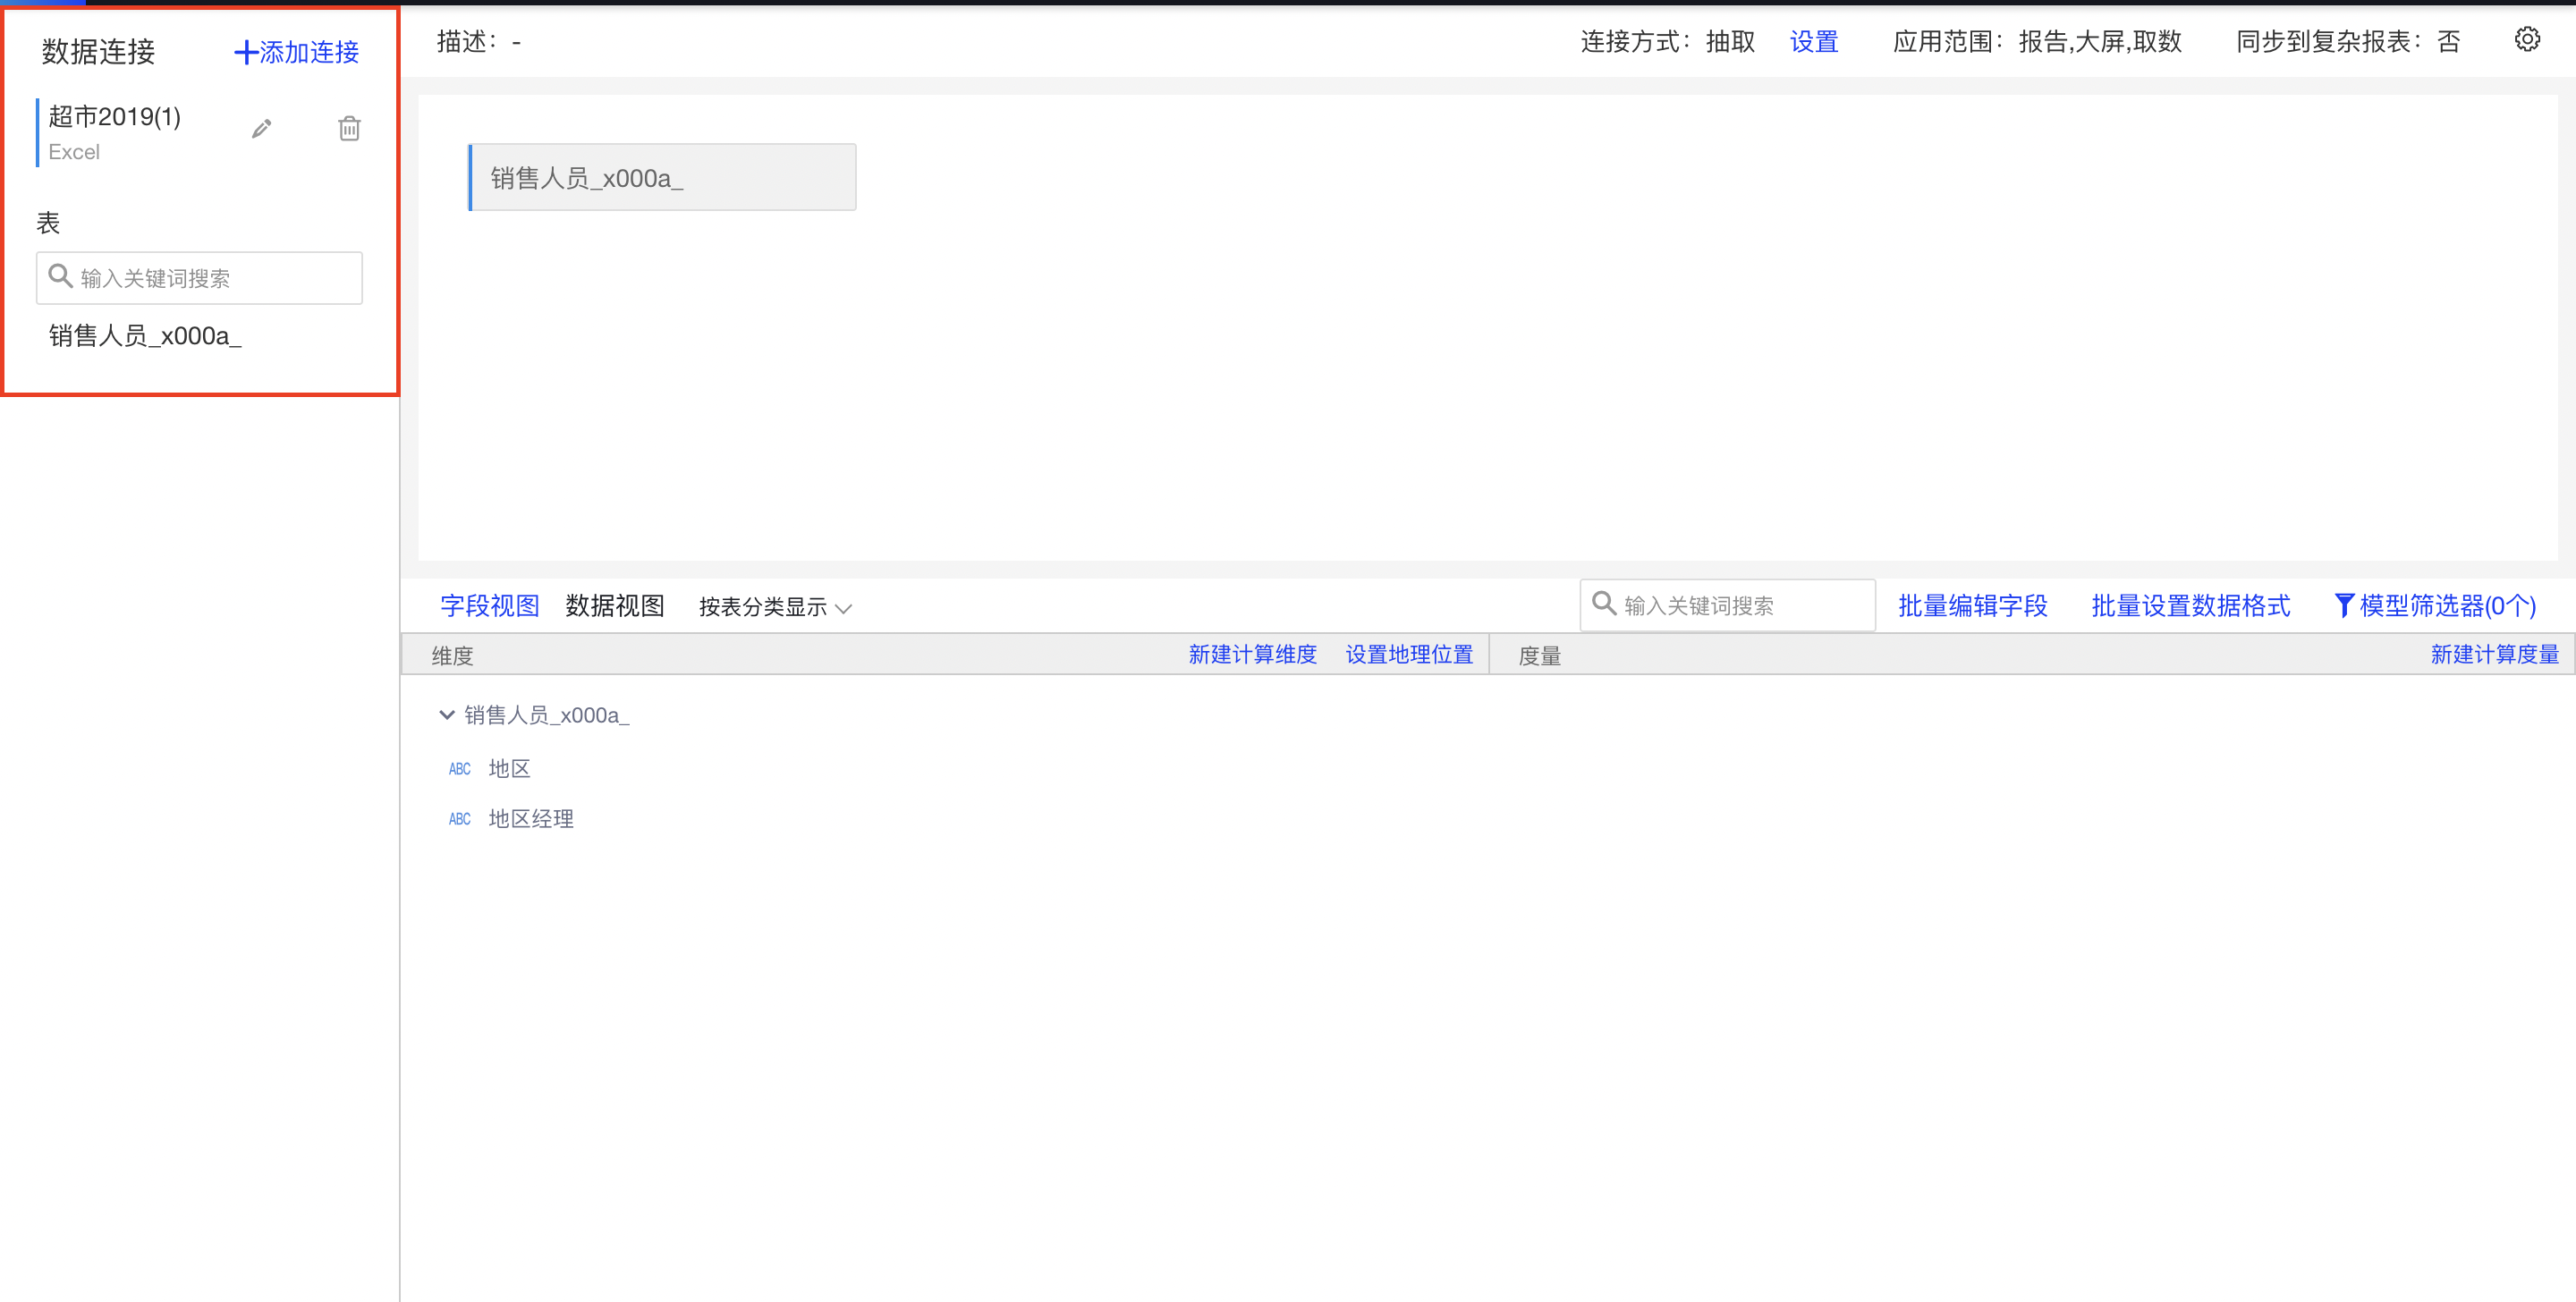
Task: Open the settings gear at top right
Action: 2528,38
